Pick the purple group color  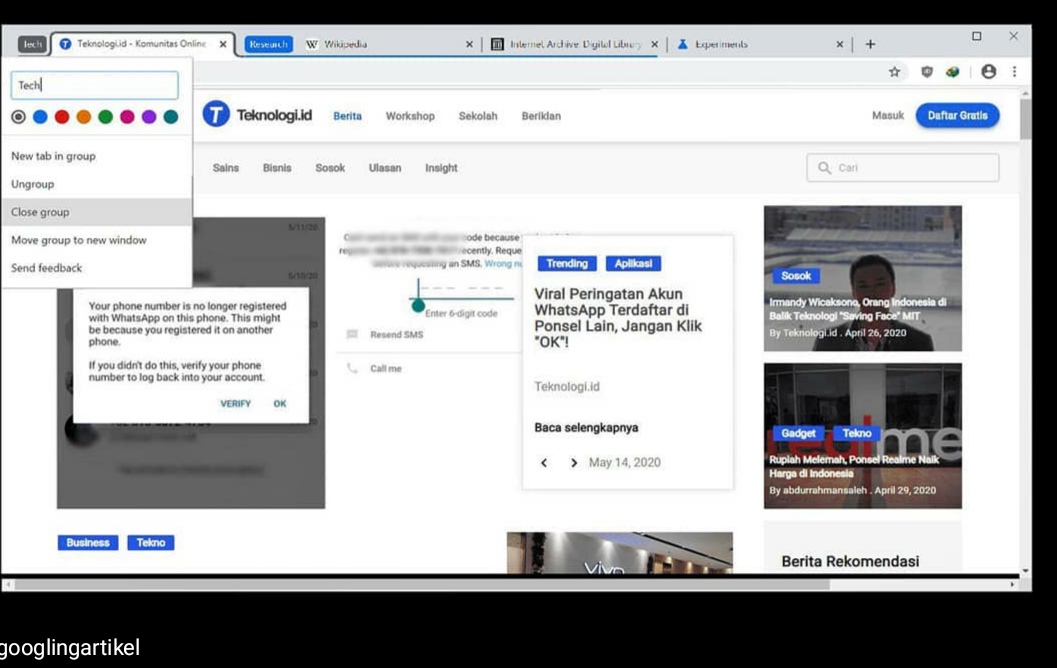149,117
